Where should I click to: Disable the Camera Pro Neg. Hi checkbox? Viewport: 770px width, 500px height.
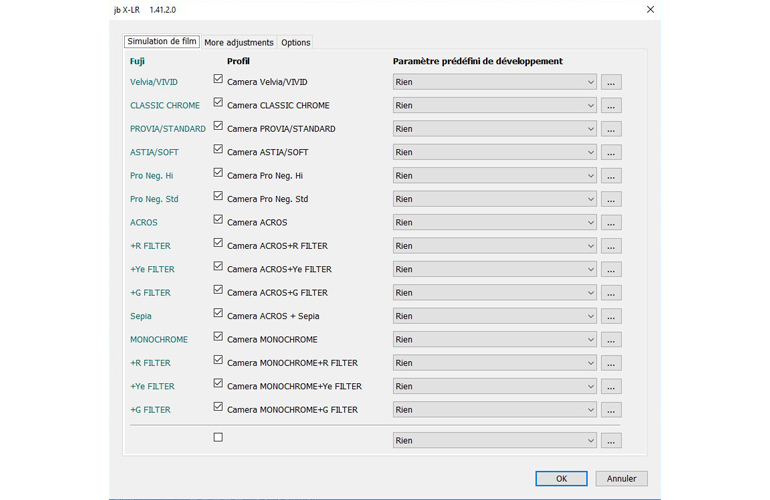218,173
